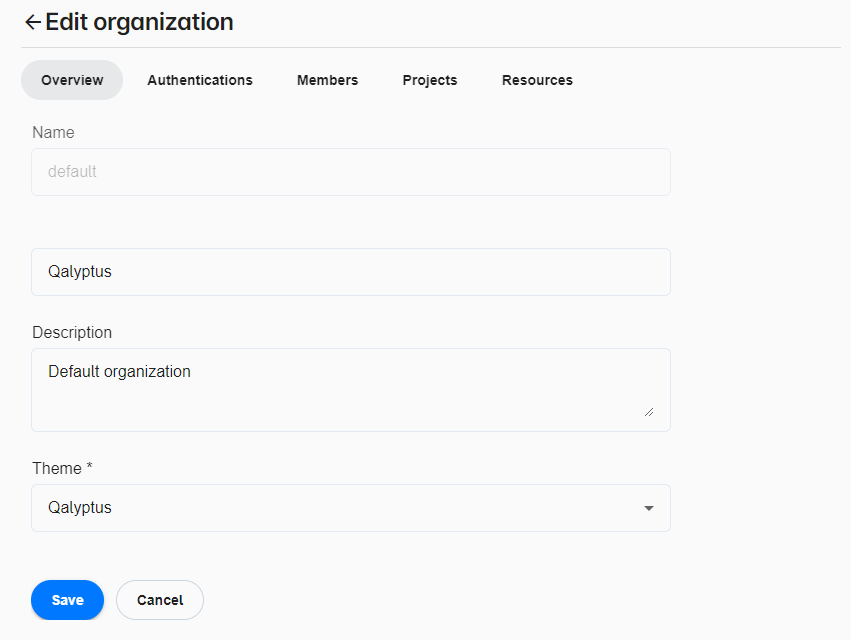This screenshot has height=640, width=851.
Task: Save the organization changes
Action: pyautogui.click(x=67, y=600)
